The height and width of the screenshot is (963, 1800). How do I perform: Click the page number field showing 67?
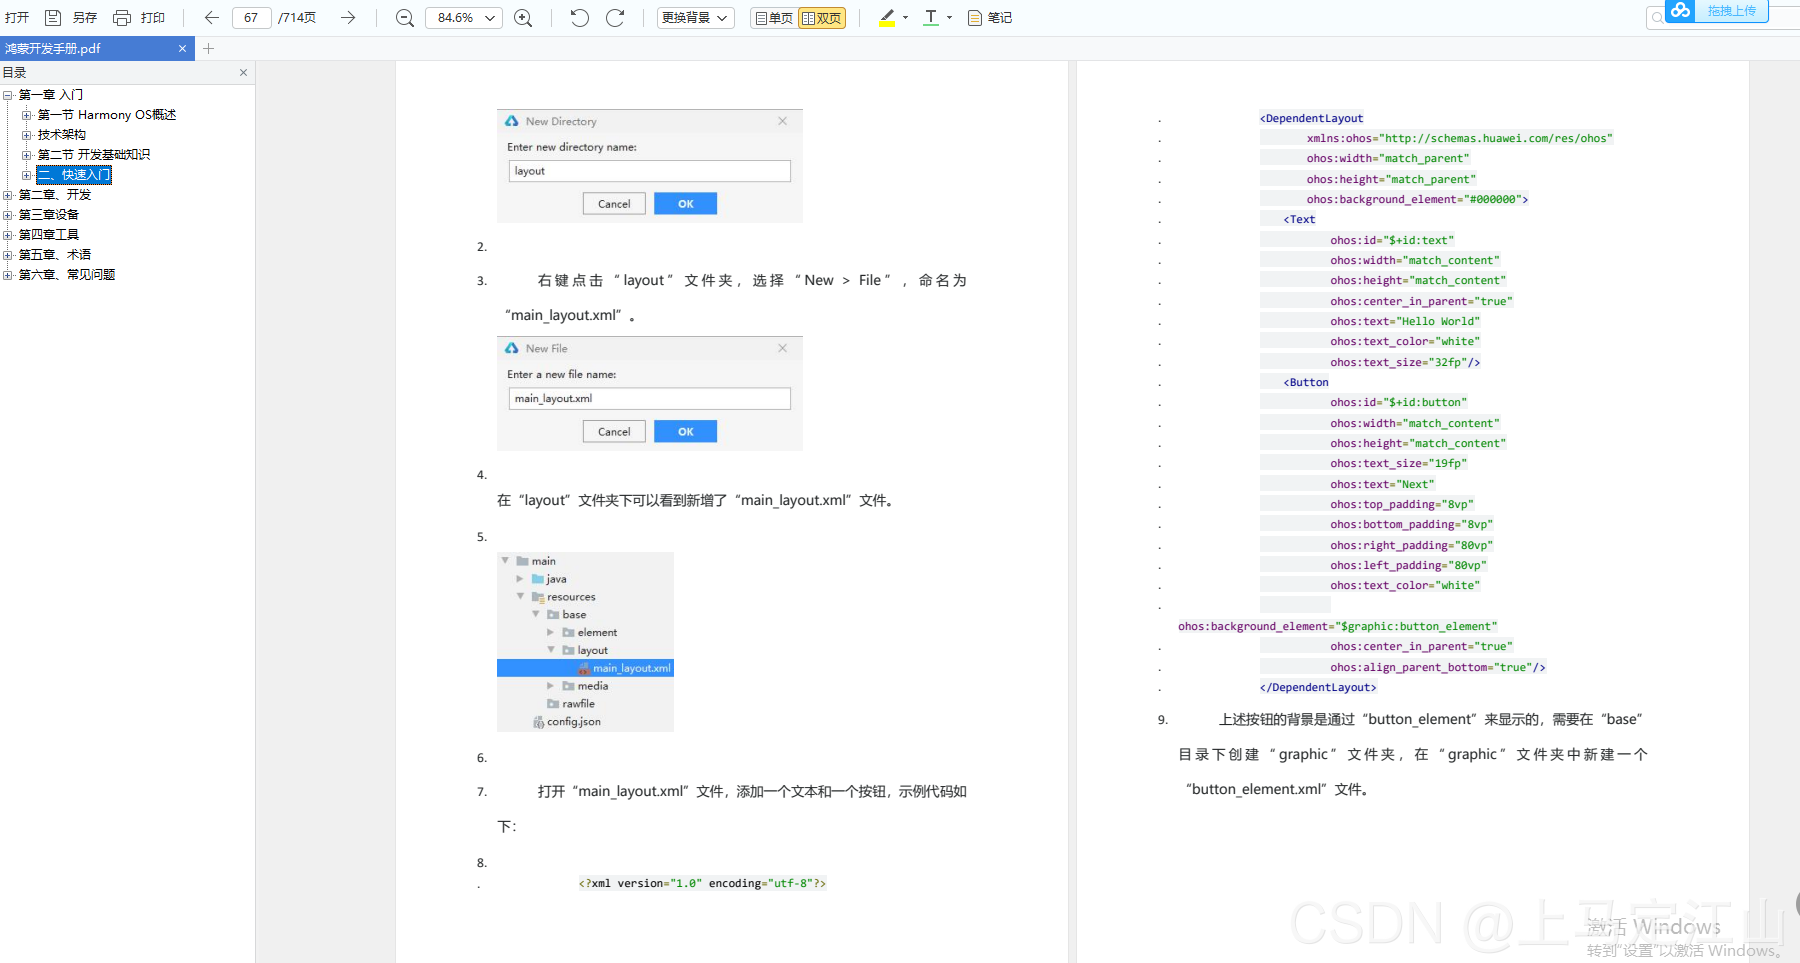tap(251, 17)
